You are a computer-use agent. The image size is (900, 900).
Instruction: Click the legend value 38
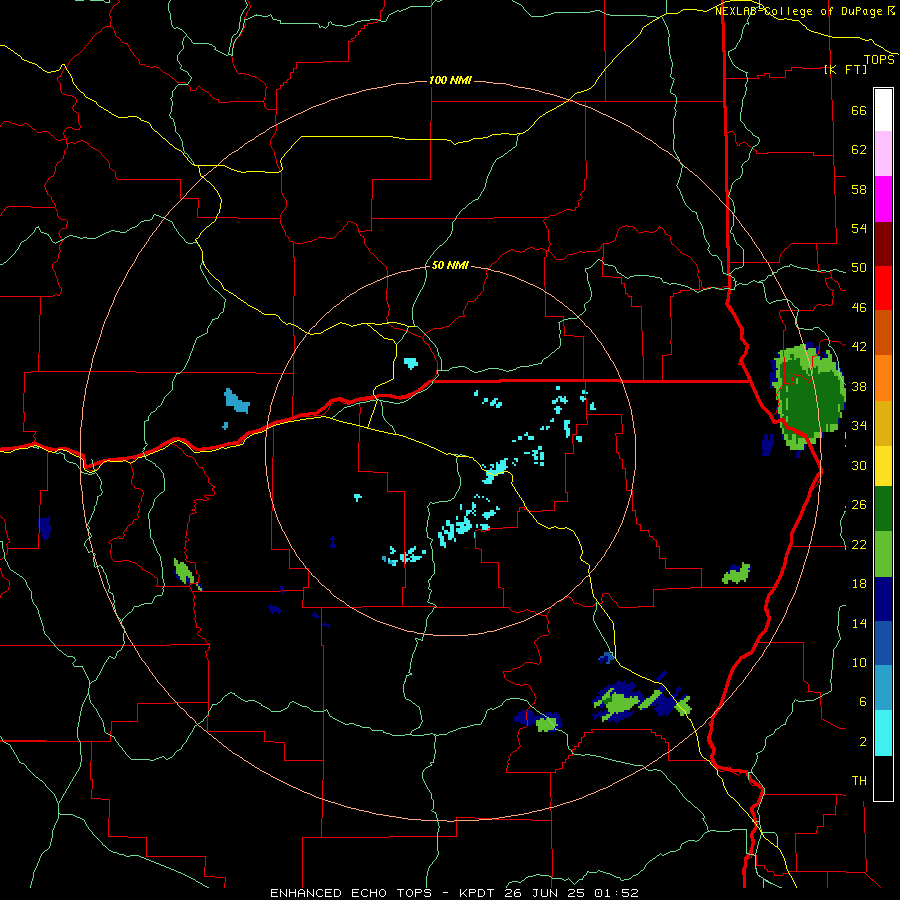pos(859,386)
